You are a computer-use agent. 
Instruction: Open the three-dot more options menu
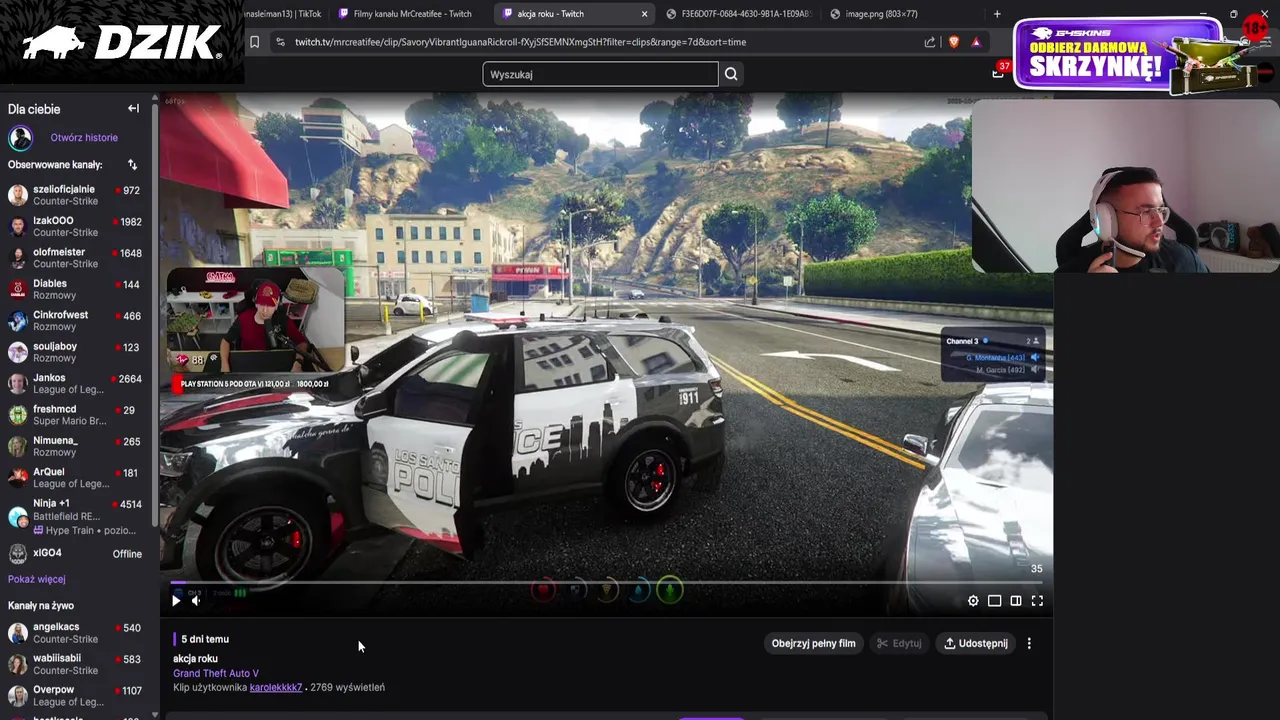[1029, 643]
